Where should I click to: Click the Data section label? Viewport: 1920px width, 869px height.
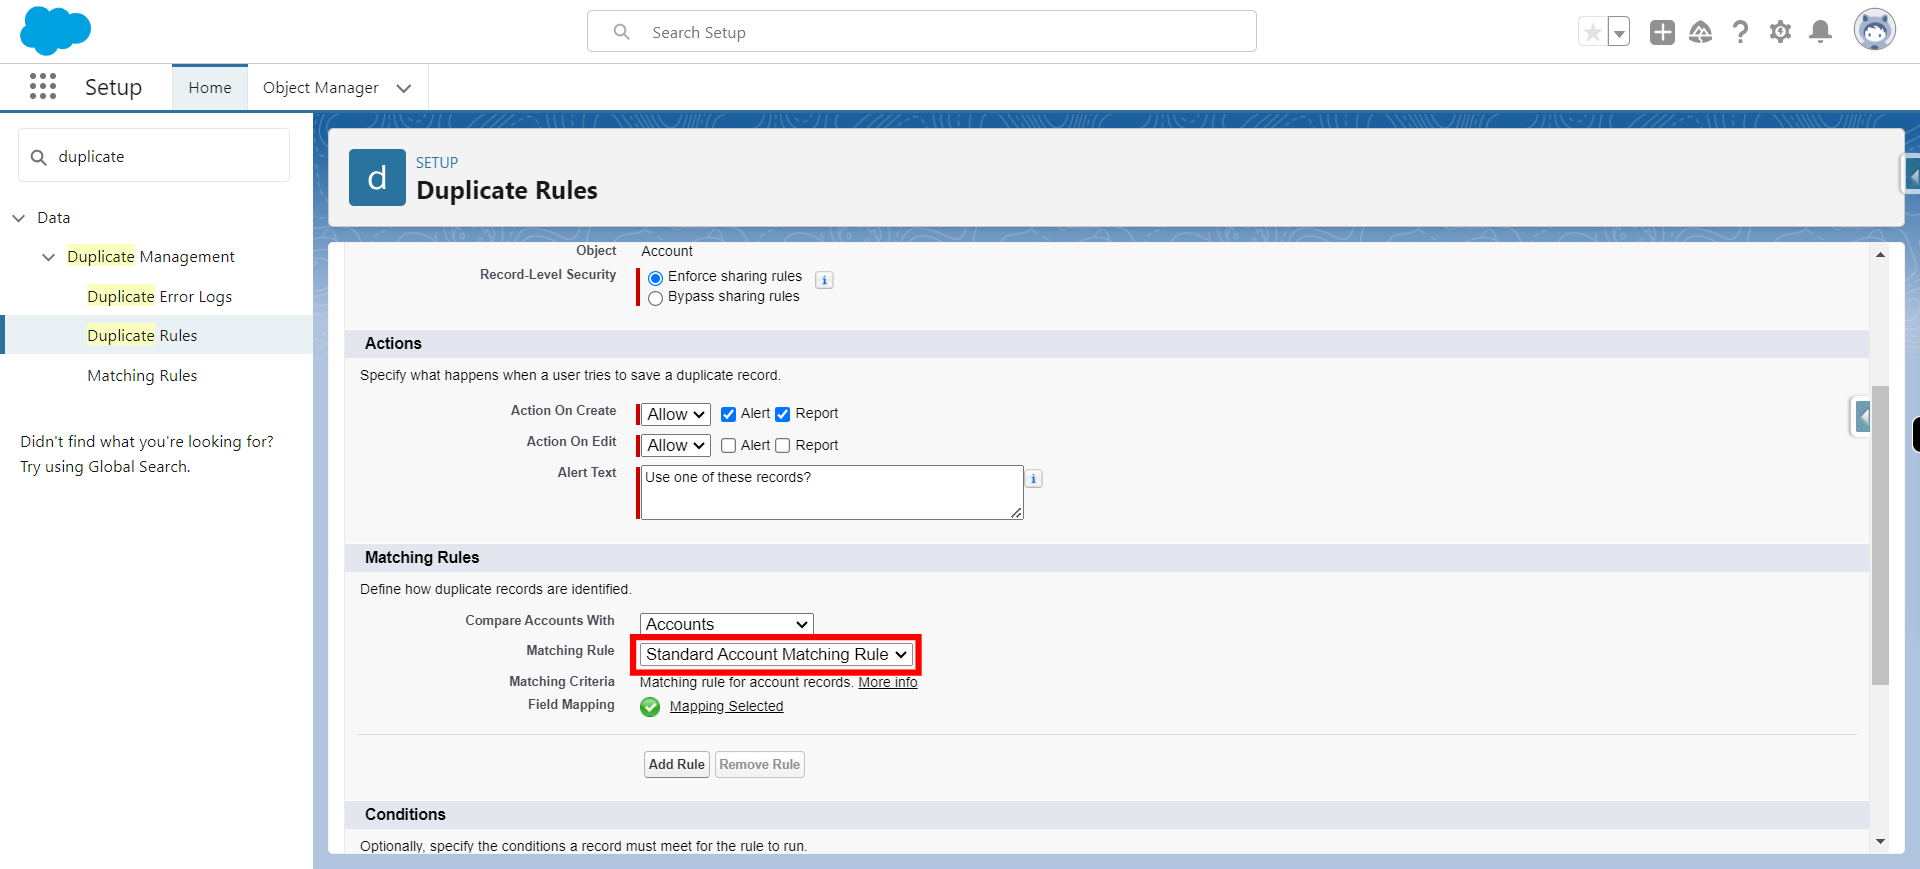[54, 218]
